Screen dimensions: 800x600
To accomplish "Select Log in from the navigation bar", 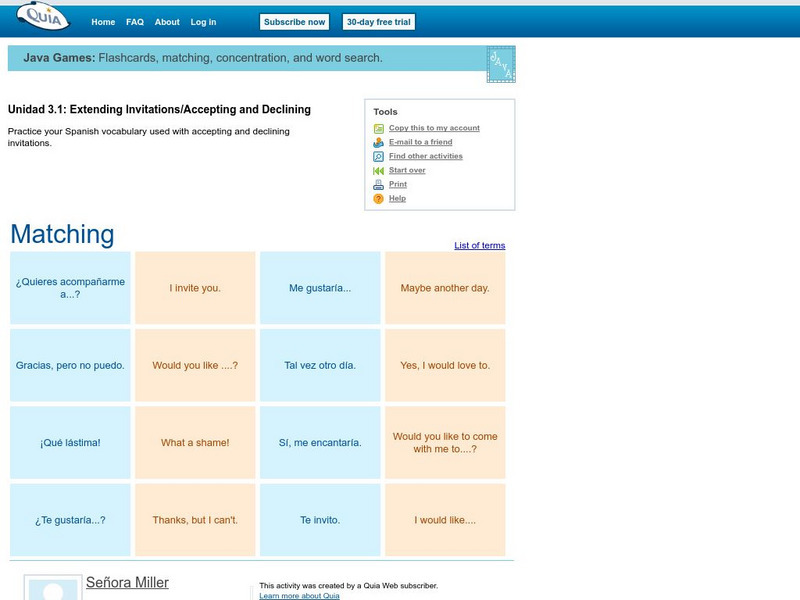I will 203,21.
